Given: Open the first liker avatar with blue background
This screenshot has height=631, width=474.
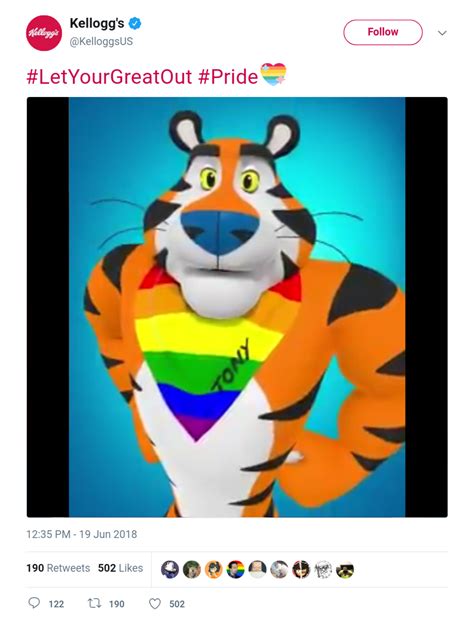Looking at the screenshot, I should 170,569.
